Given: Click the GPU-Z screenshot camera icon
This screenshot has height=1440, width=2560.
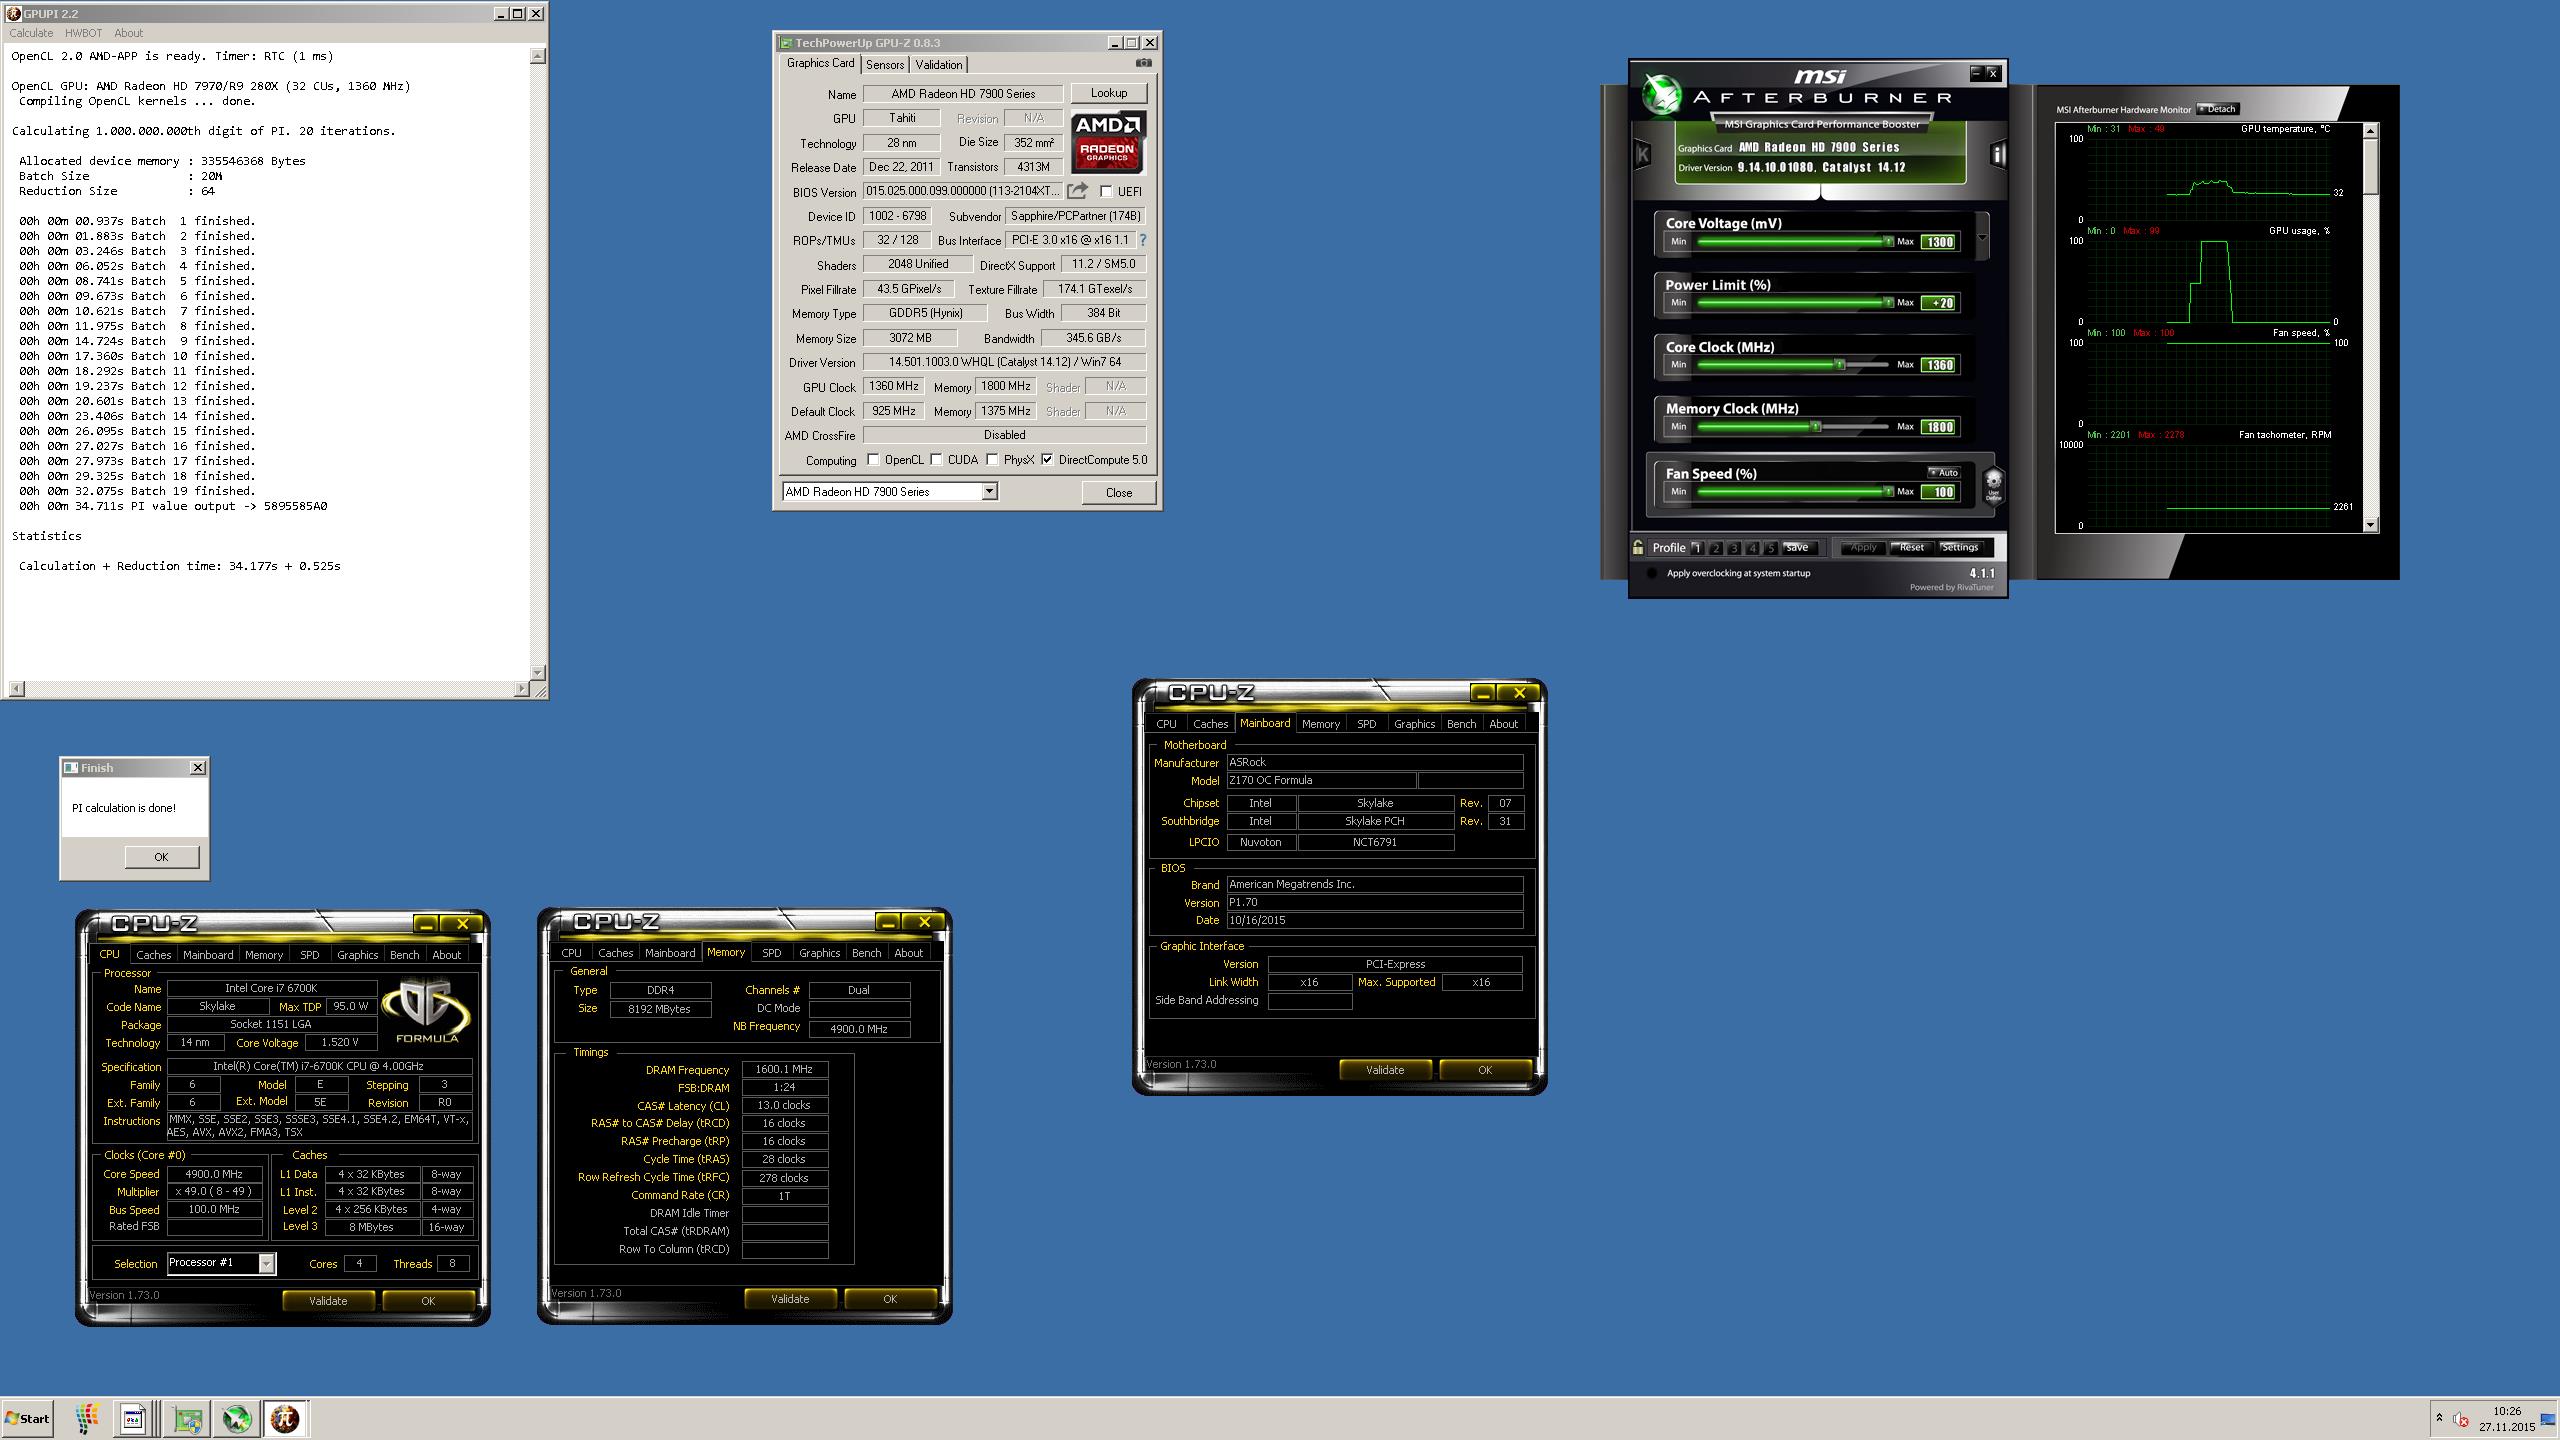Looking at the screenshot, I should pos(1143,63).
